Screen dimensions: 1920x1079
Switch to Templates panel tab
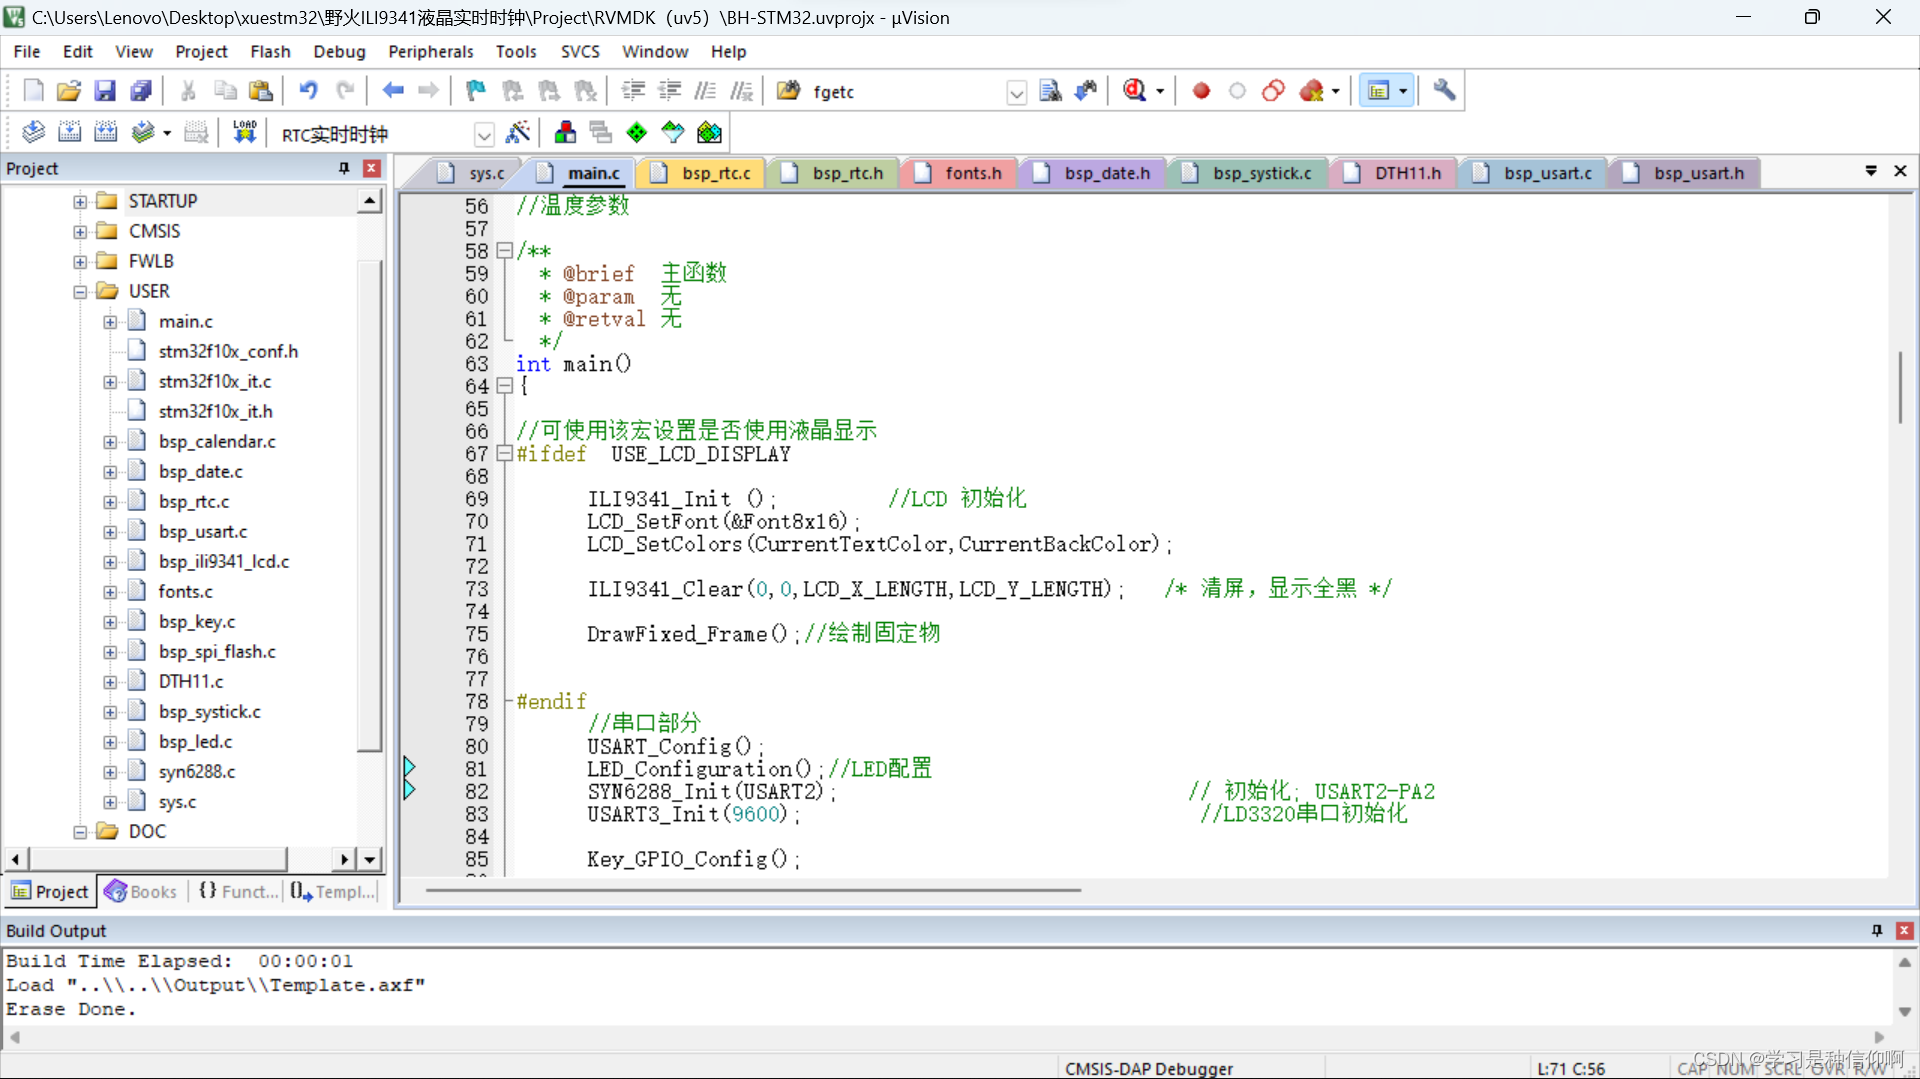333,891
